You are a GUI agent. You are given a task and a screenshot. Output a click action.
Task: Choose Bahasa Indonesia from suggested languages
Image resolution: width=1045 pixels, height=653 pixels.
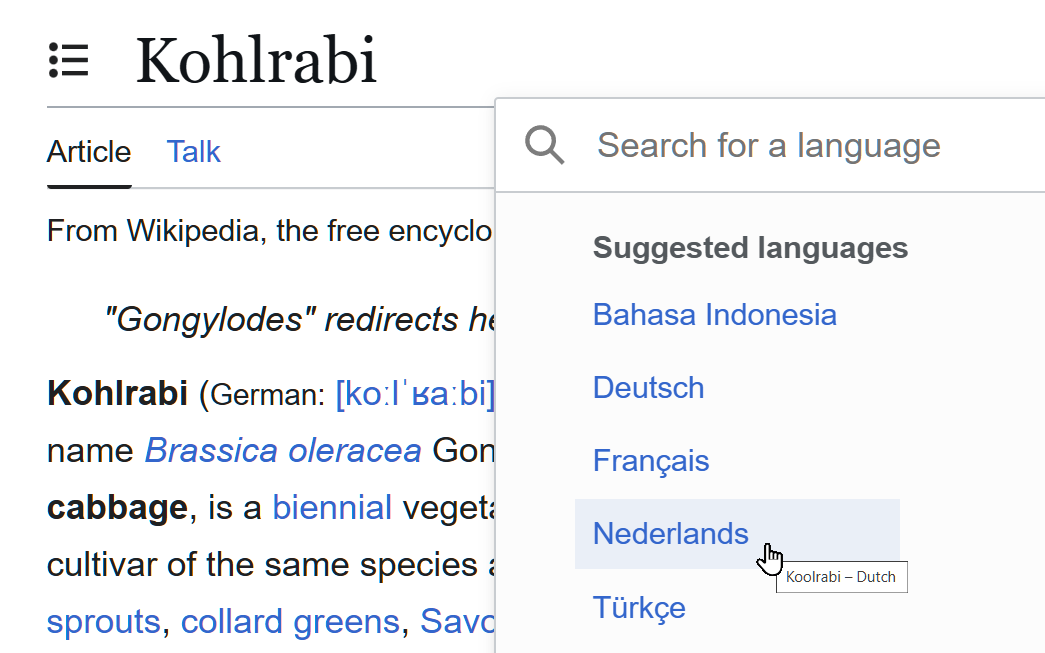(x=714, y=315)
